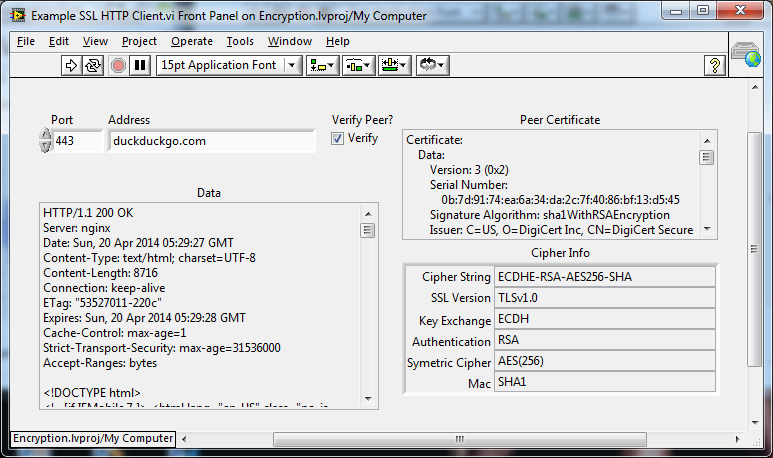Open the Operate menu

pyautogui.click(x=191, y=41)
